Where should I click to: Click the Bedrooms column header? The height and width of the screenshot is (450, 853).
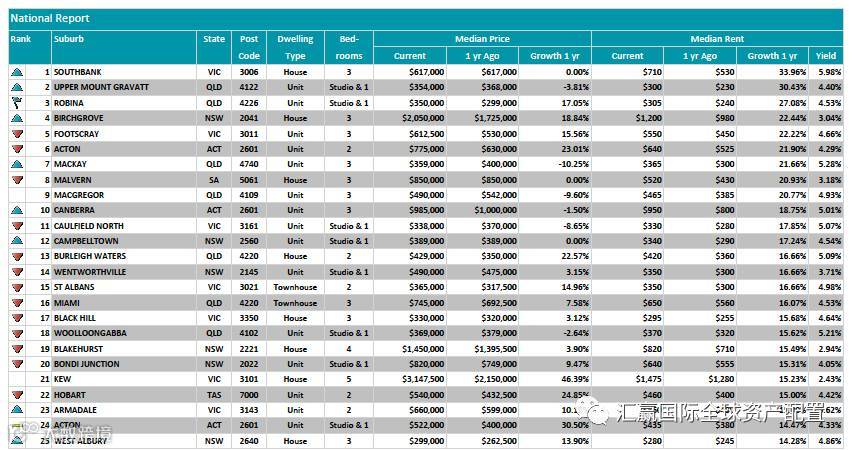click(349, 47)
